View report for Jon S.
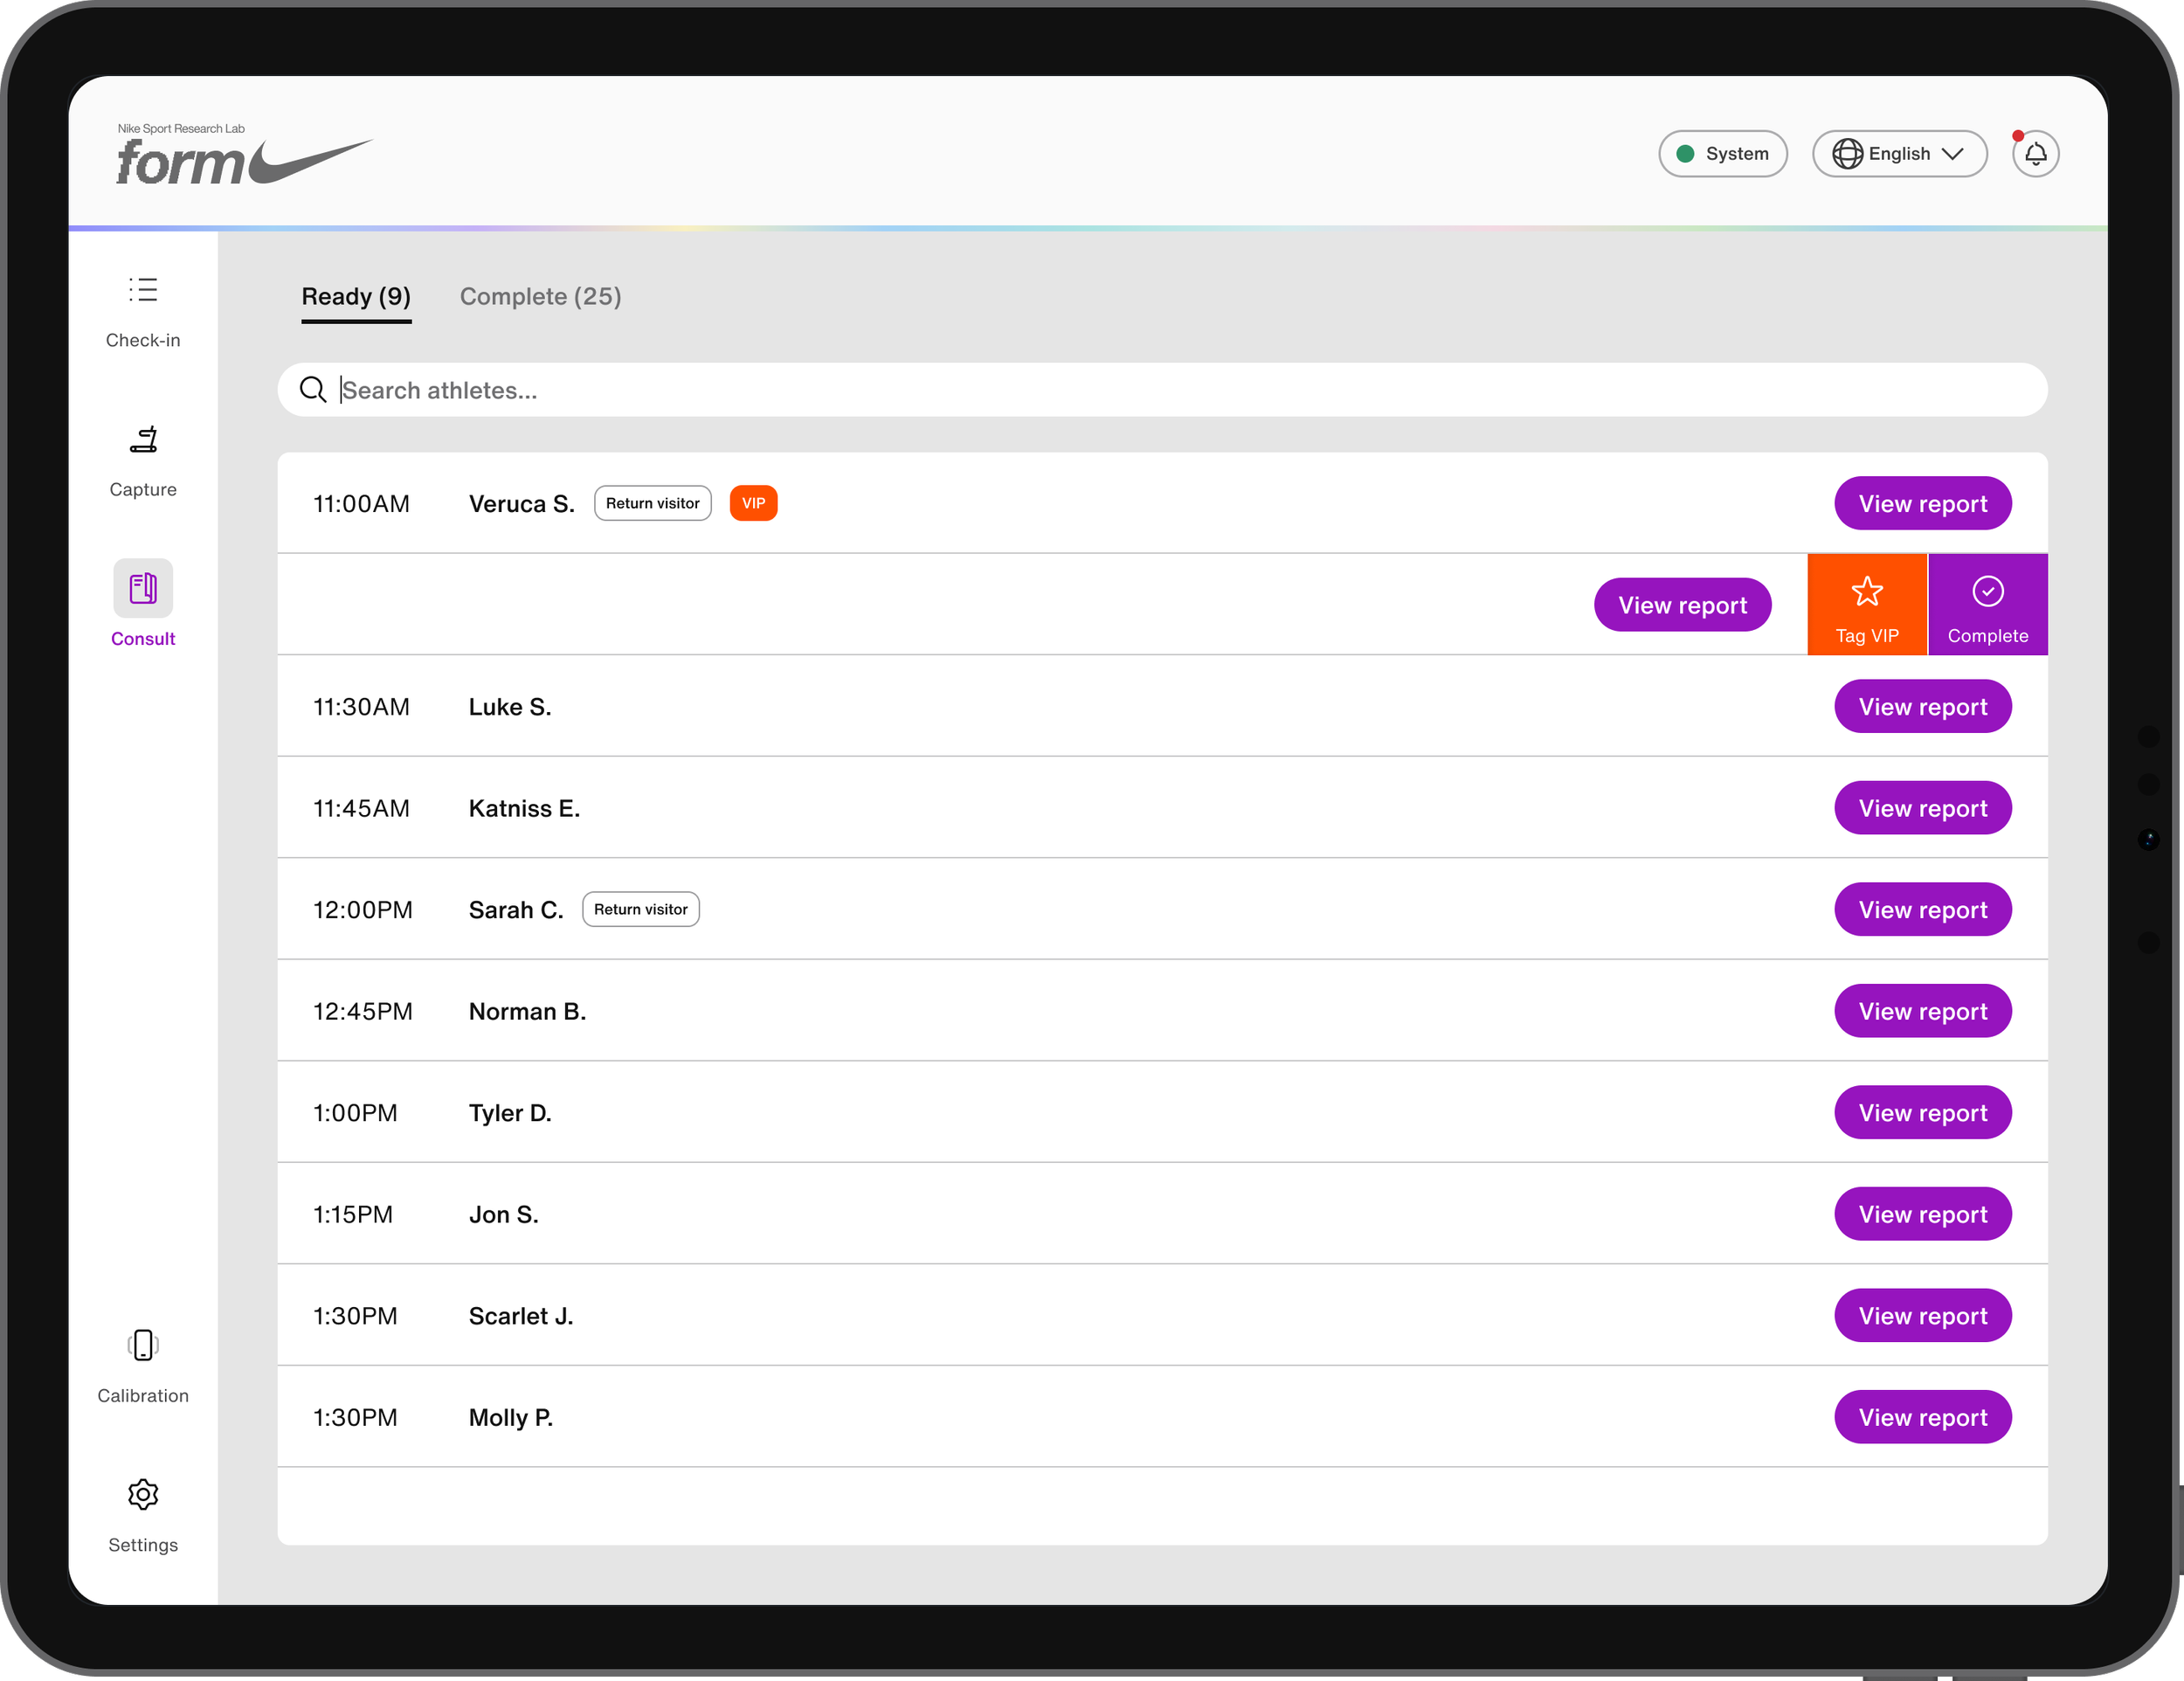Image resolution: width=2184 pixels, height=1681 pixels. (1922, 1214)
